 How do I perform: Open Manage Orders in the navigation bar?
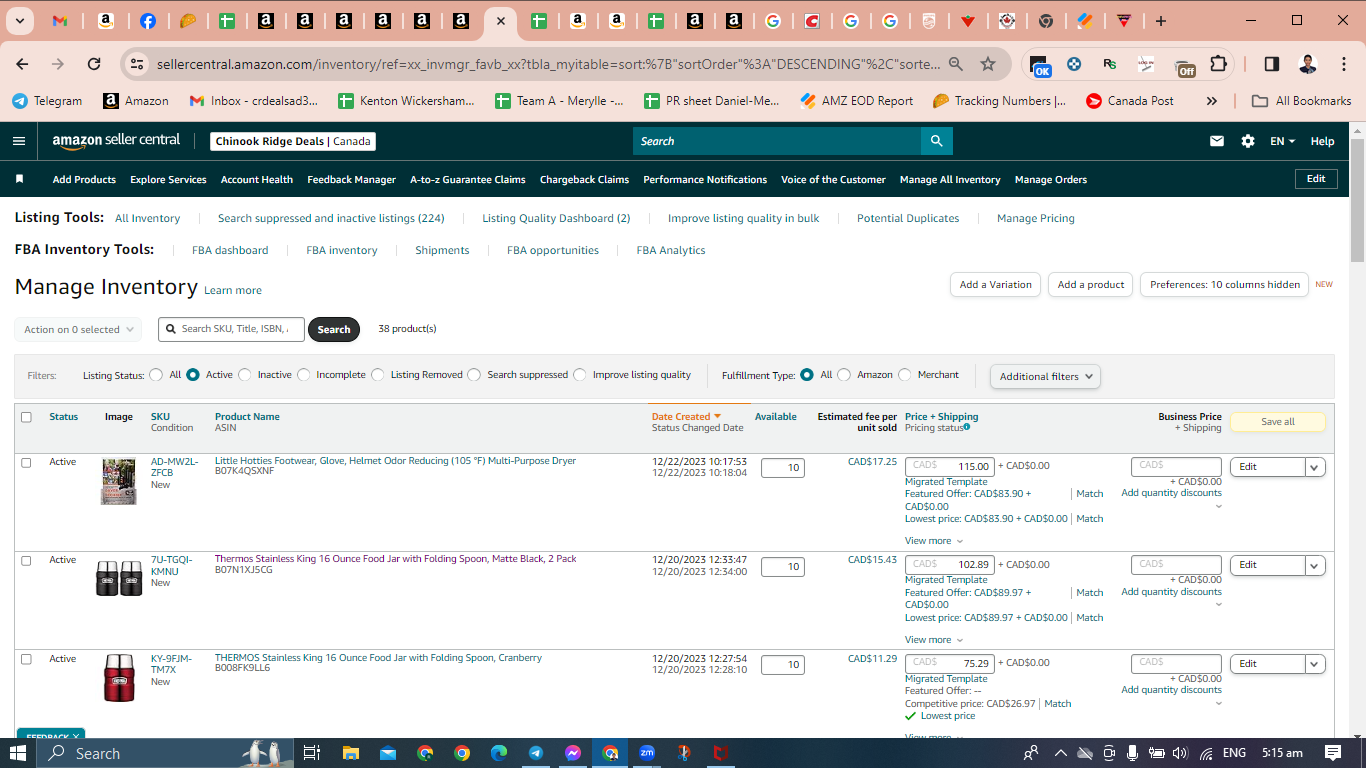(1051, 180)
